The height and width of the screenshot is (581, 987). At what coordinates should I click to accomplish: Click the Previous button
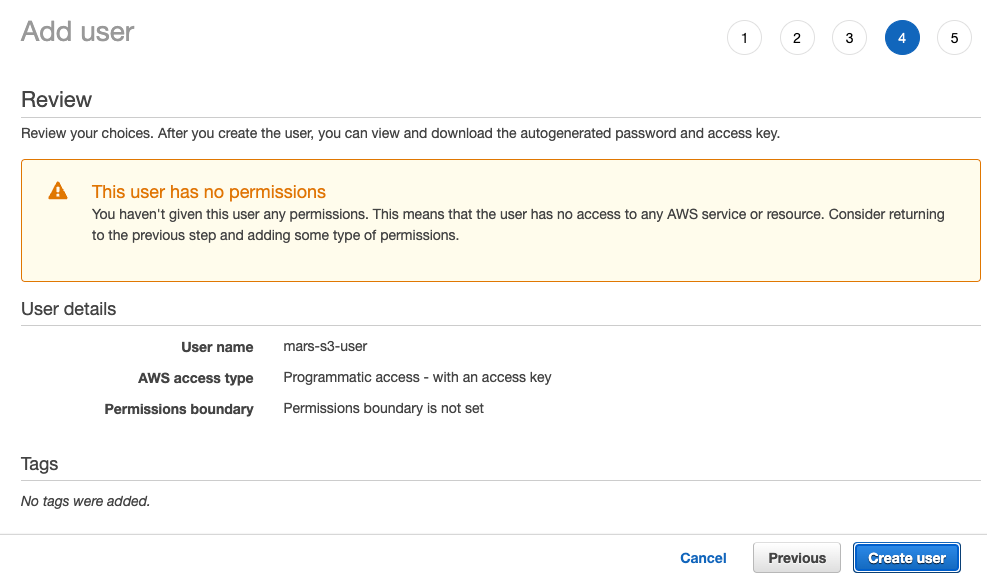796,558
